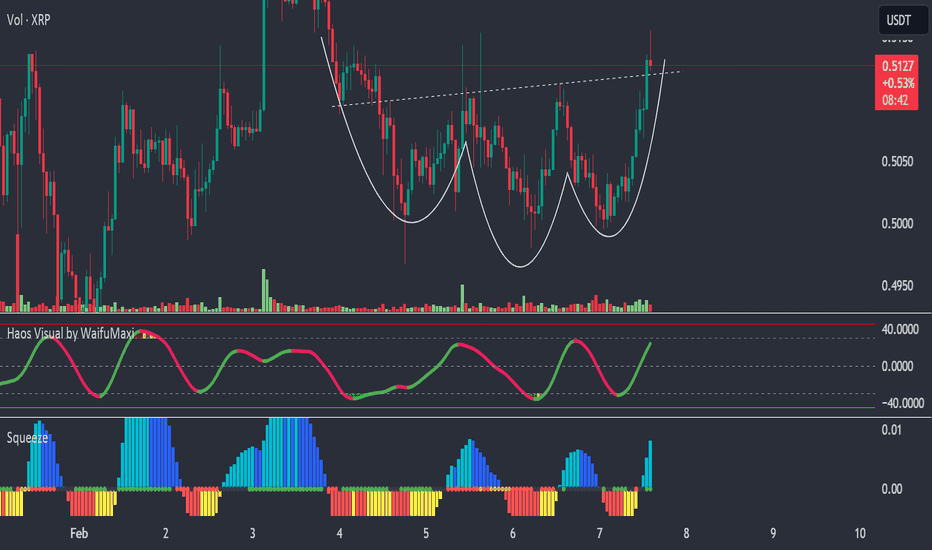
Task: Click the 0.01 Squeeze scale value
Action: pyautogui.click(x=892, y=430)
